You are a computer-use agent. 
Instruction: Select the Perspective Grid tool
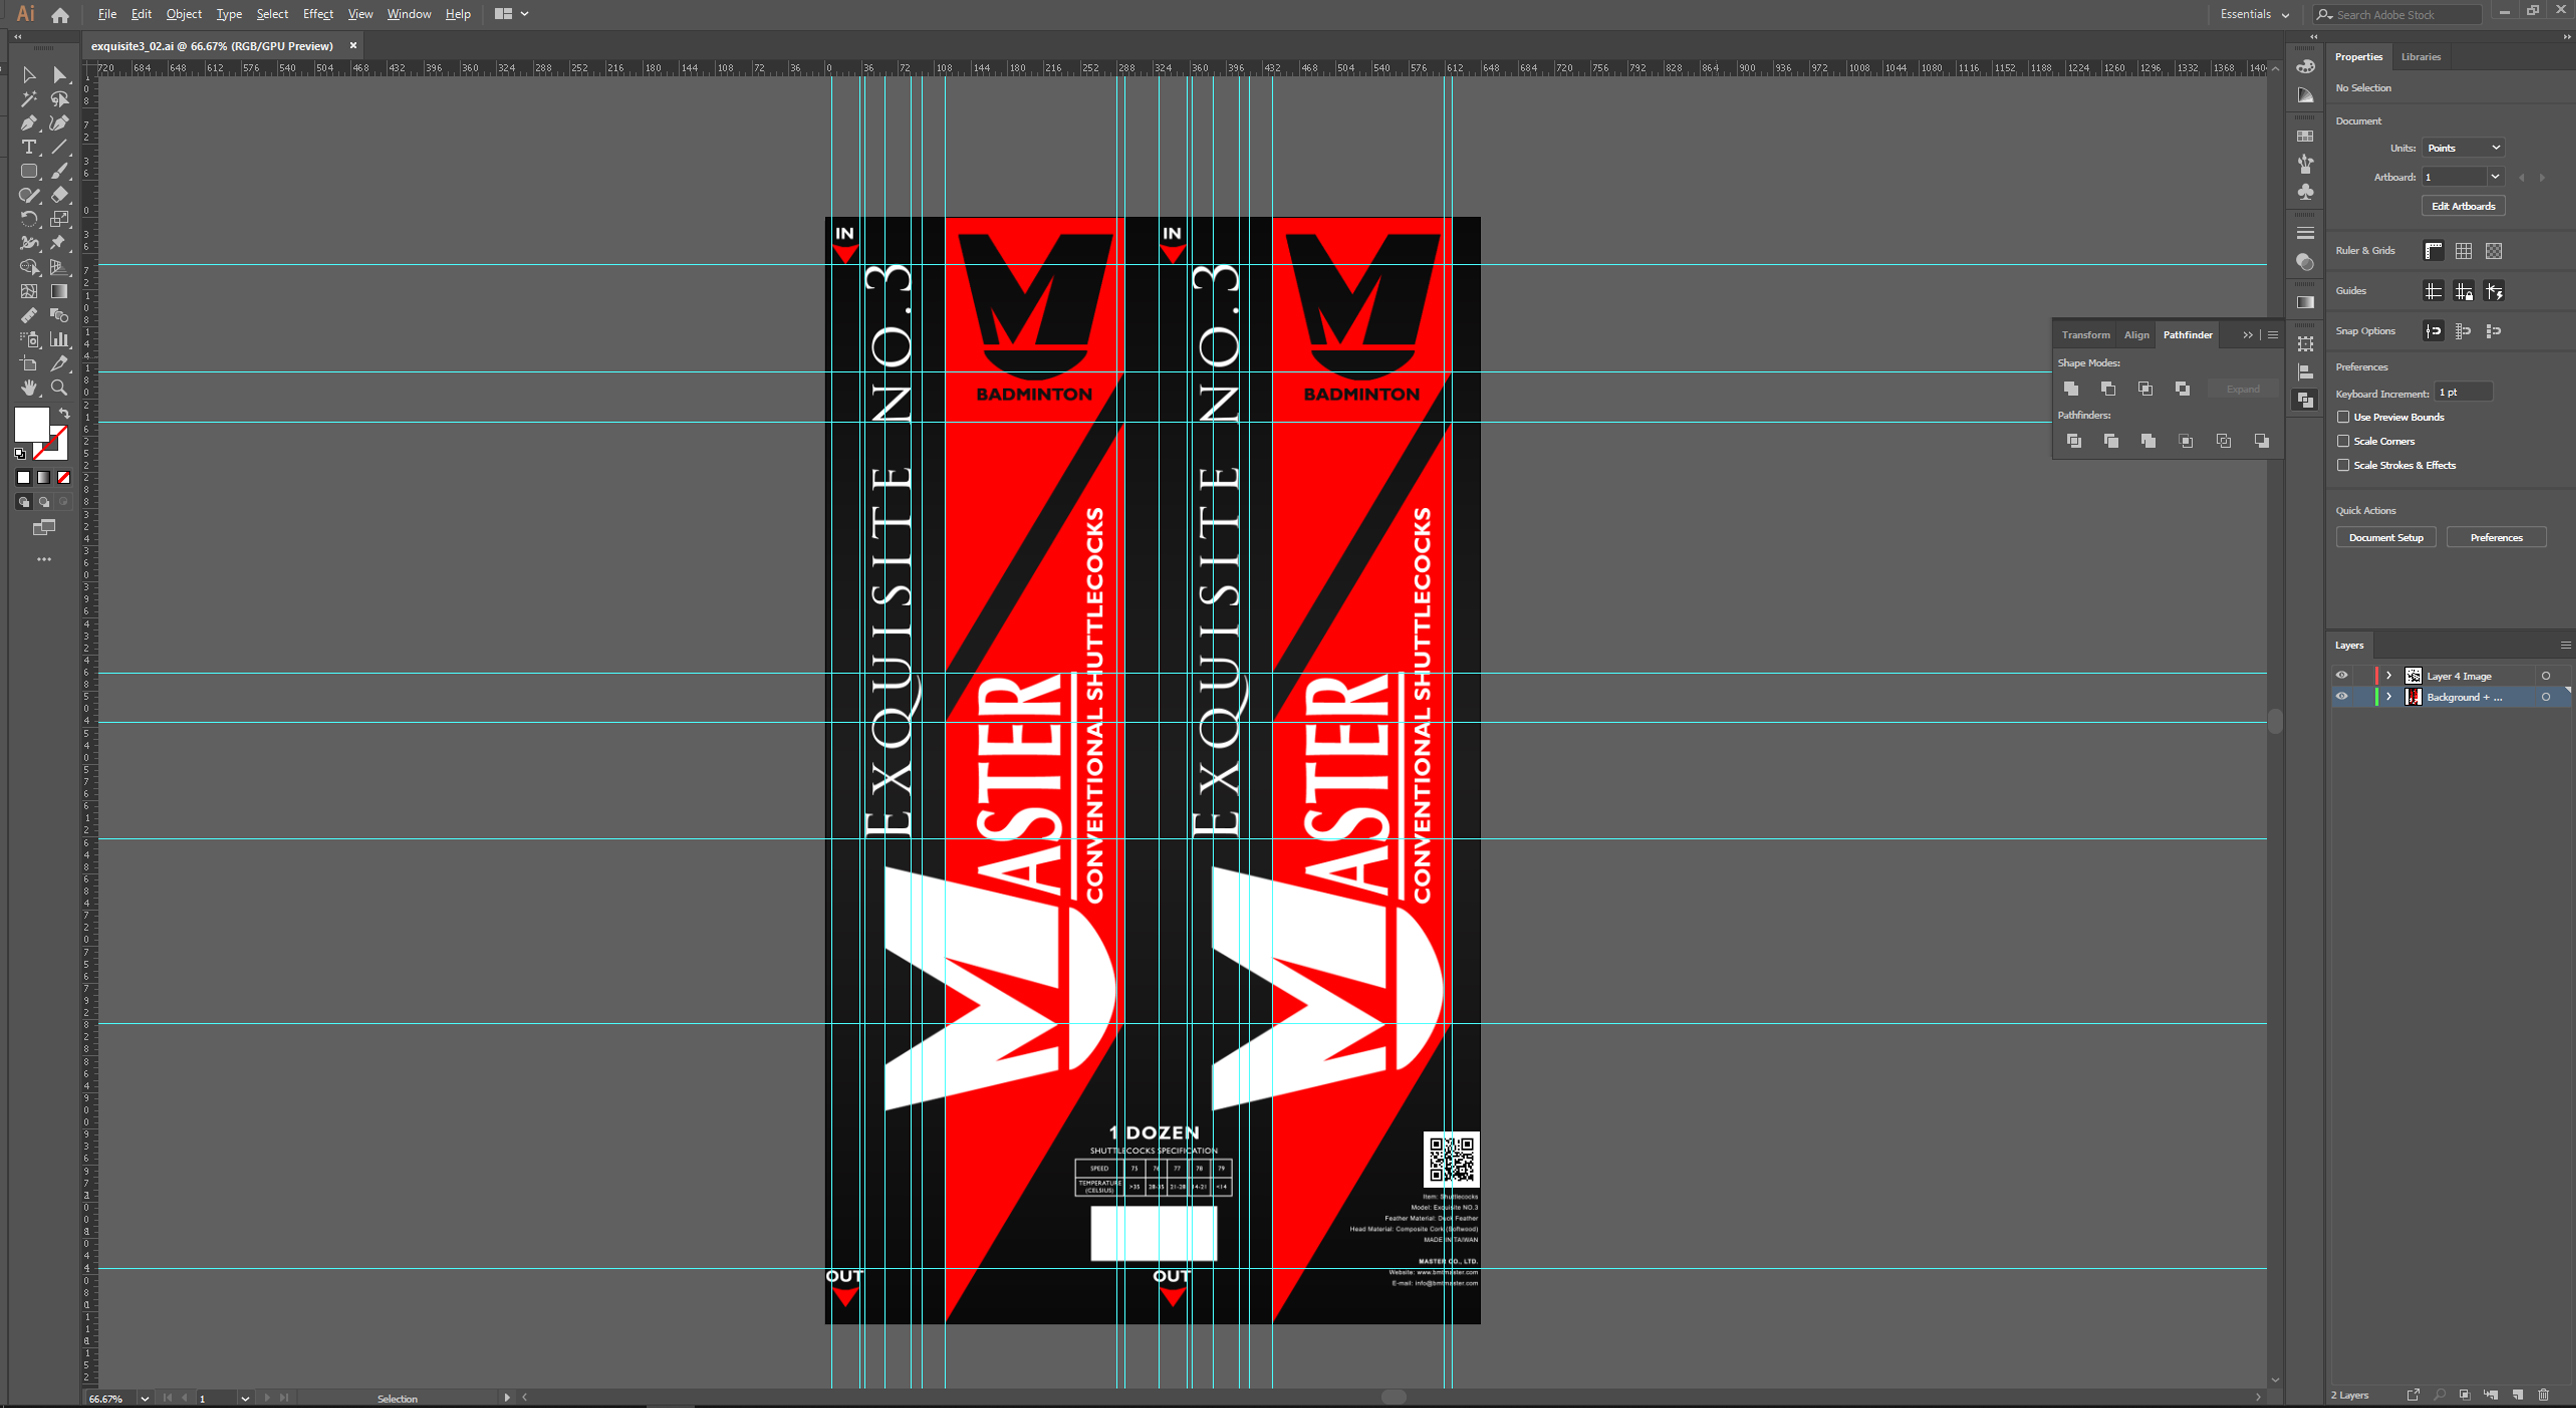coord(60,267)
